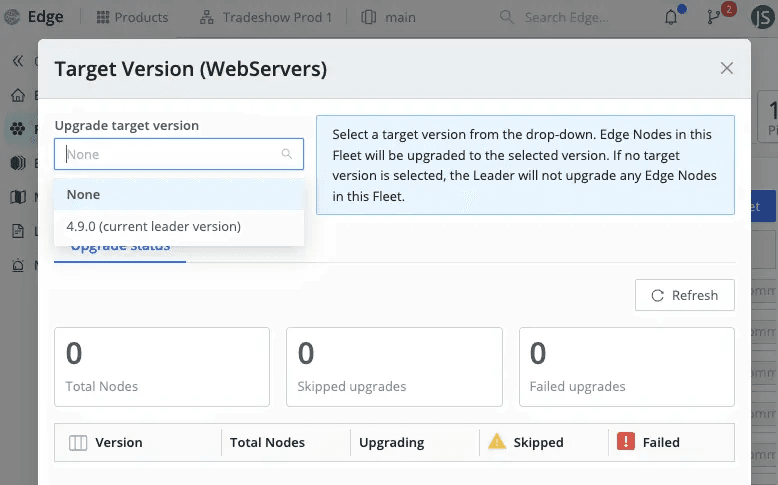778x485 pixels.
Task: Click the Skipped warning triangle icon
Action: (497, 441)
